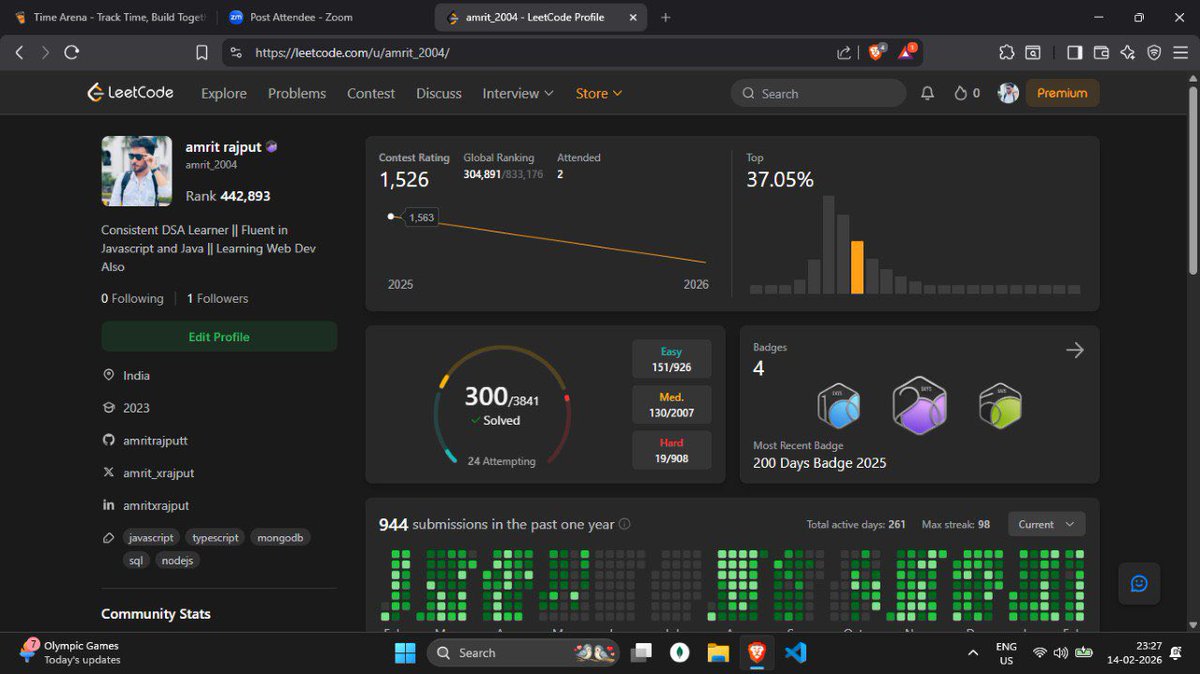Viewport: 1200px width, 674px height.
Task: Open the Brave browser main menu
Action: coord(1182,52)
